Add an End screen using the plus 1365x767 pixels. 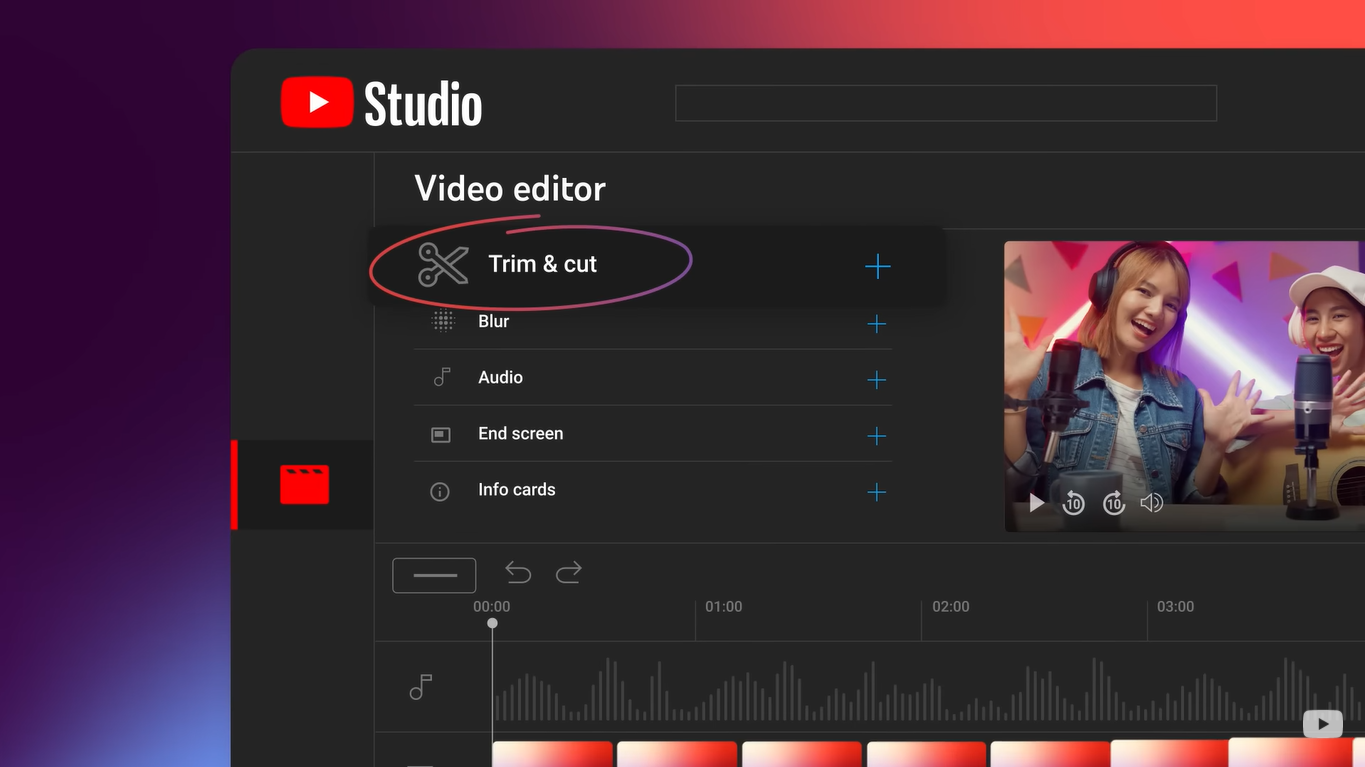click(x=877, y=435)
